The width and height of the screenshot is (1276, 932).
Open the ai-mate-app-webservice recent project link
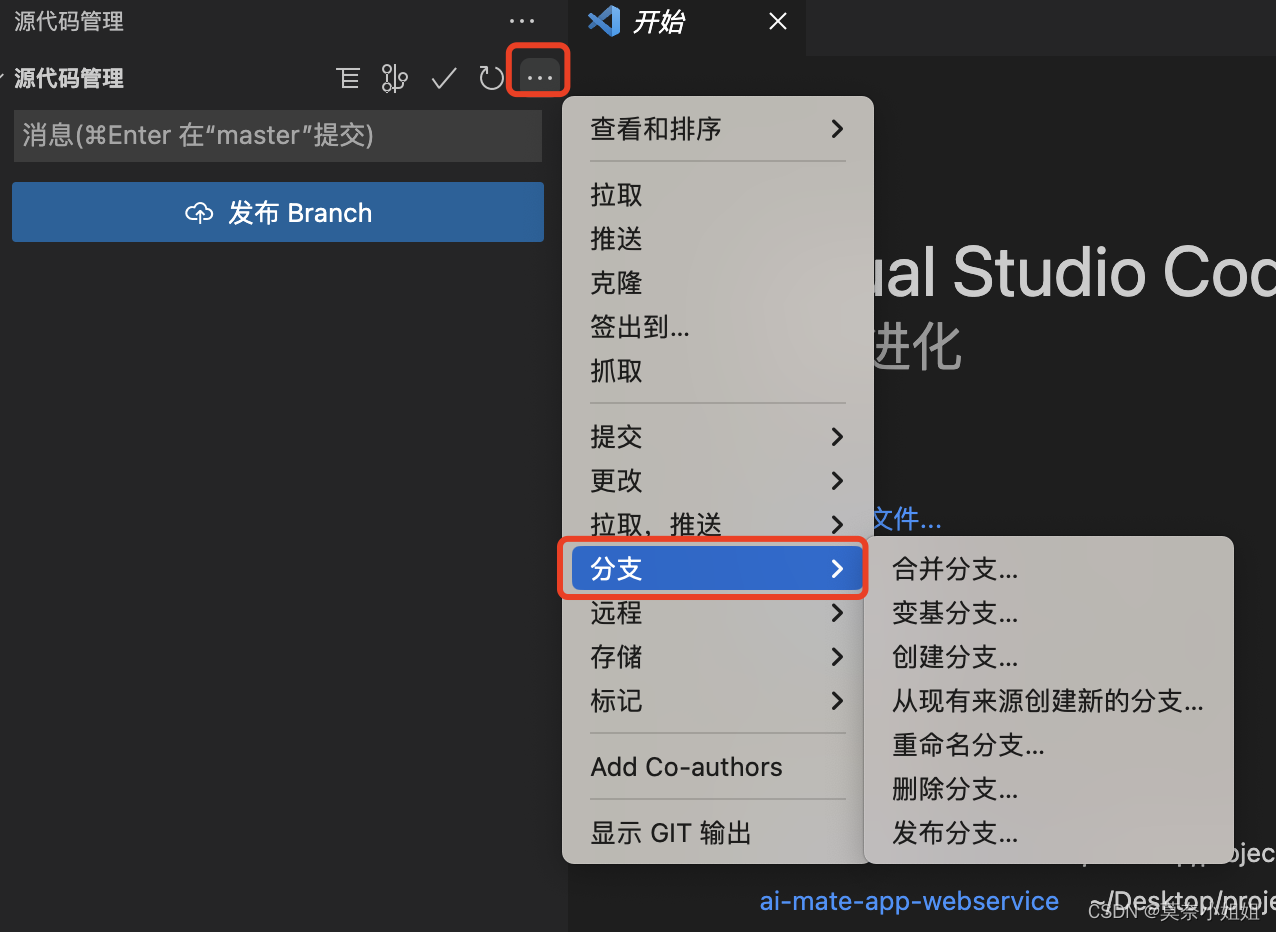909,901
